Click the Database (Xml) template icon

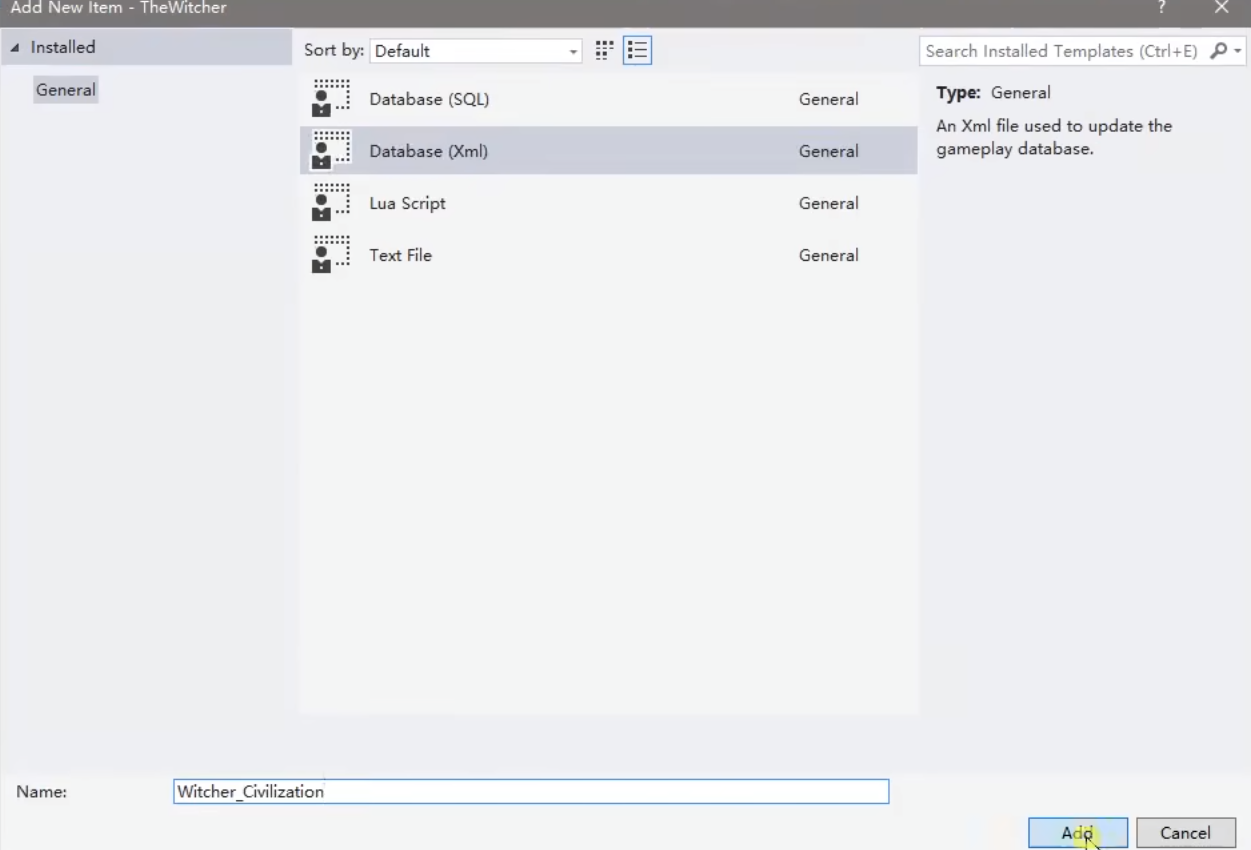click(331, 151)
